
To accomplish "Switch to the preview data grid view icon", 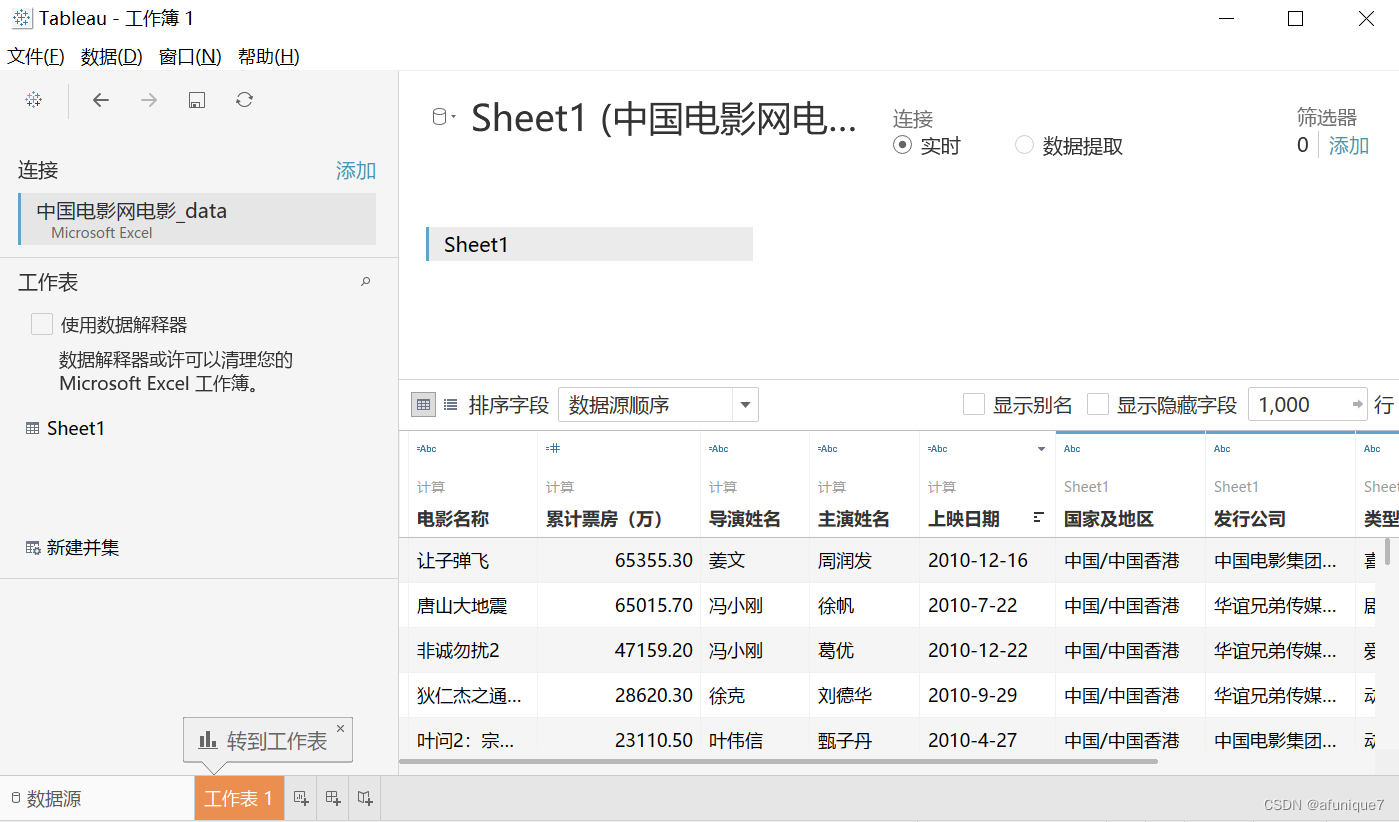I will click(424, 405).
